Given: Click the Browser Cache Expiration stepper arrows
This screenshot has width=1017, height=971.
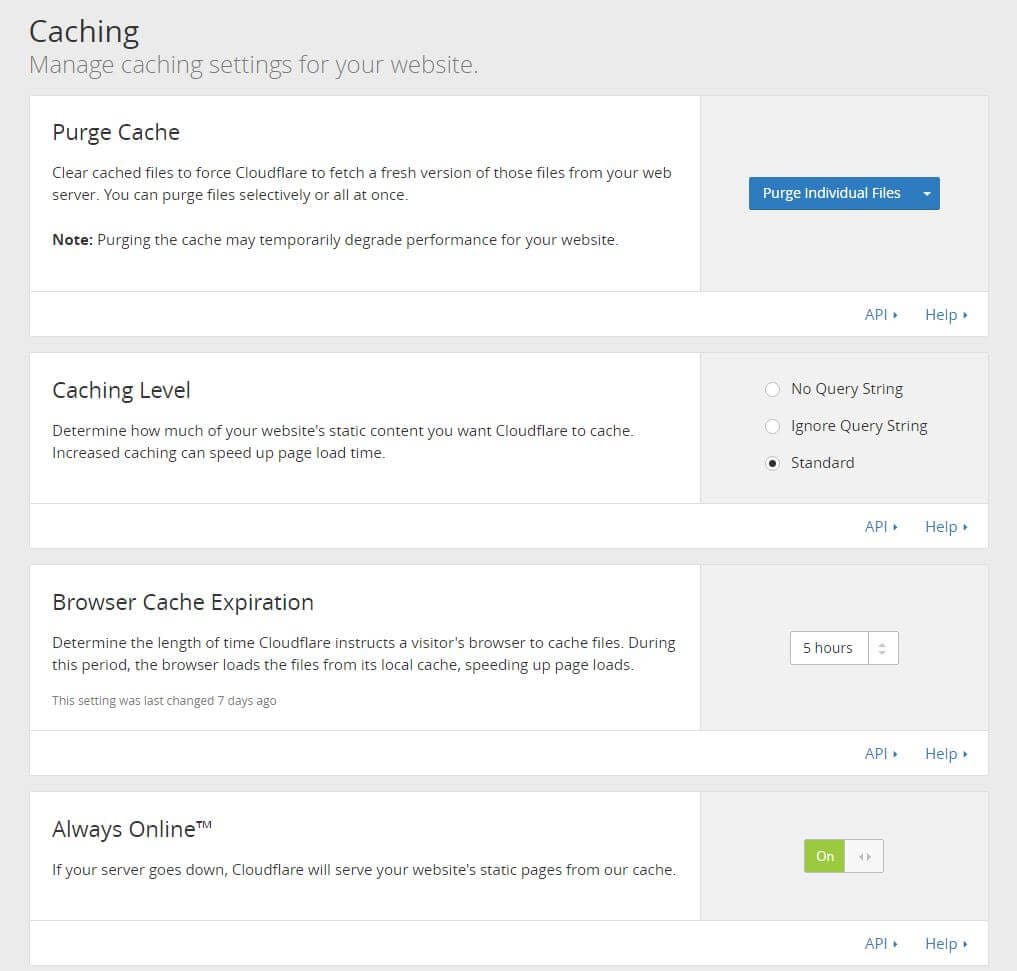Looking at the screenshot, I should click(882, 648).
